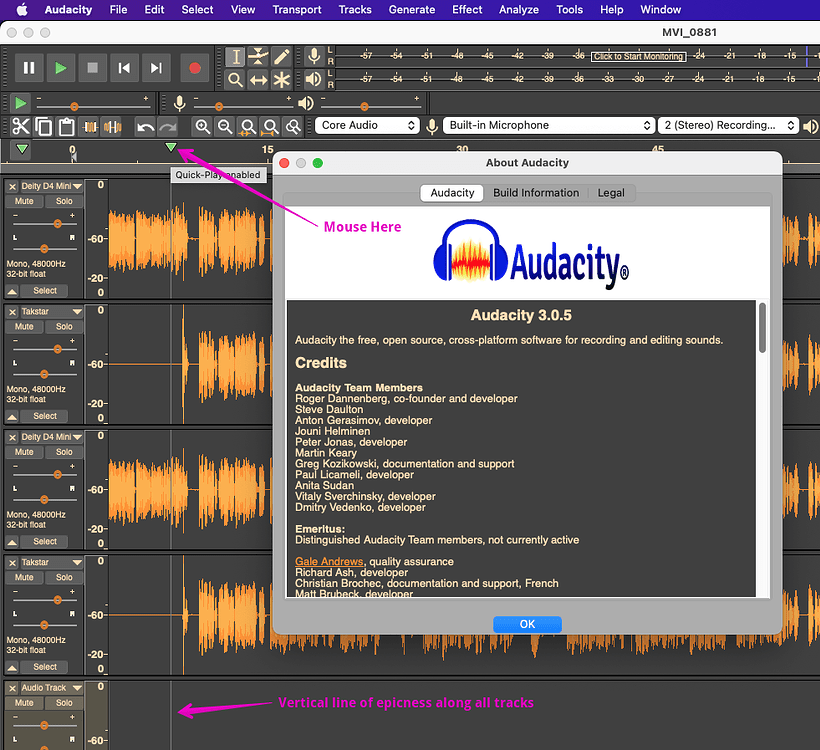Click the Cut scissors icon
The height and width of the screenshot is (750, 820).
pos(21,127)
